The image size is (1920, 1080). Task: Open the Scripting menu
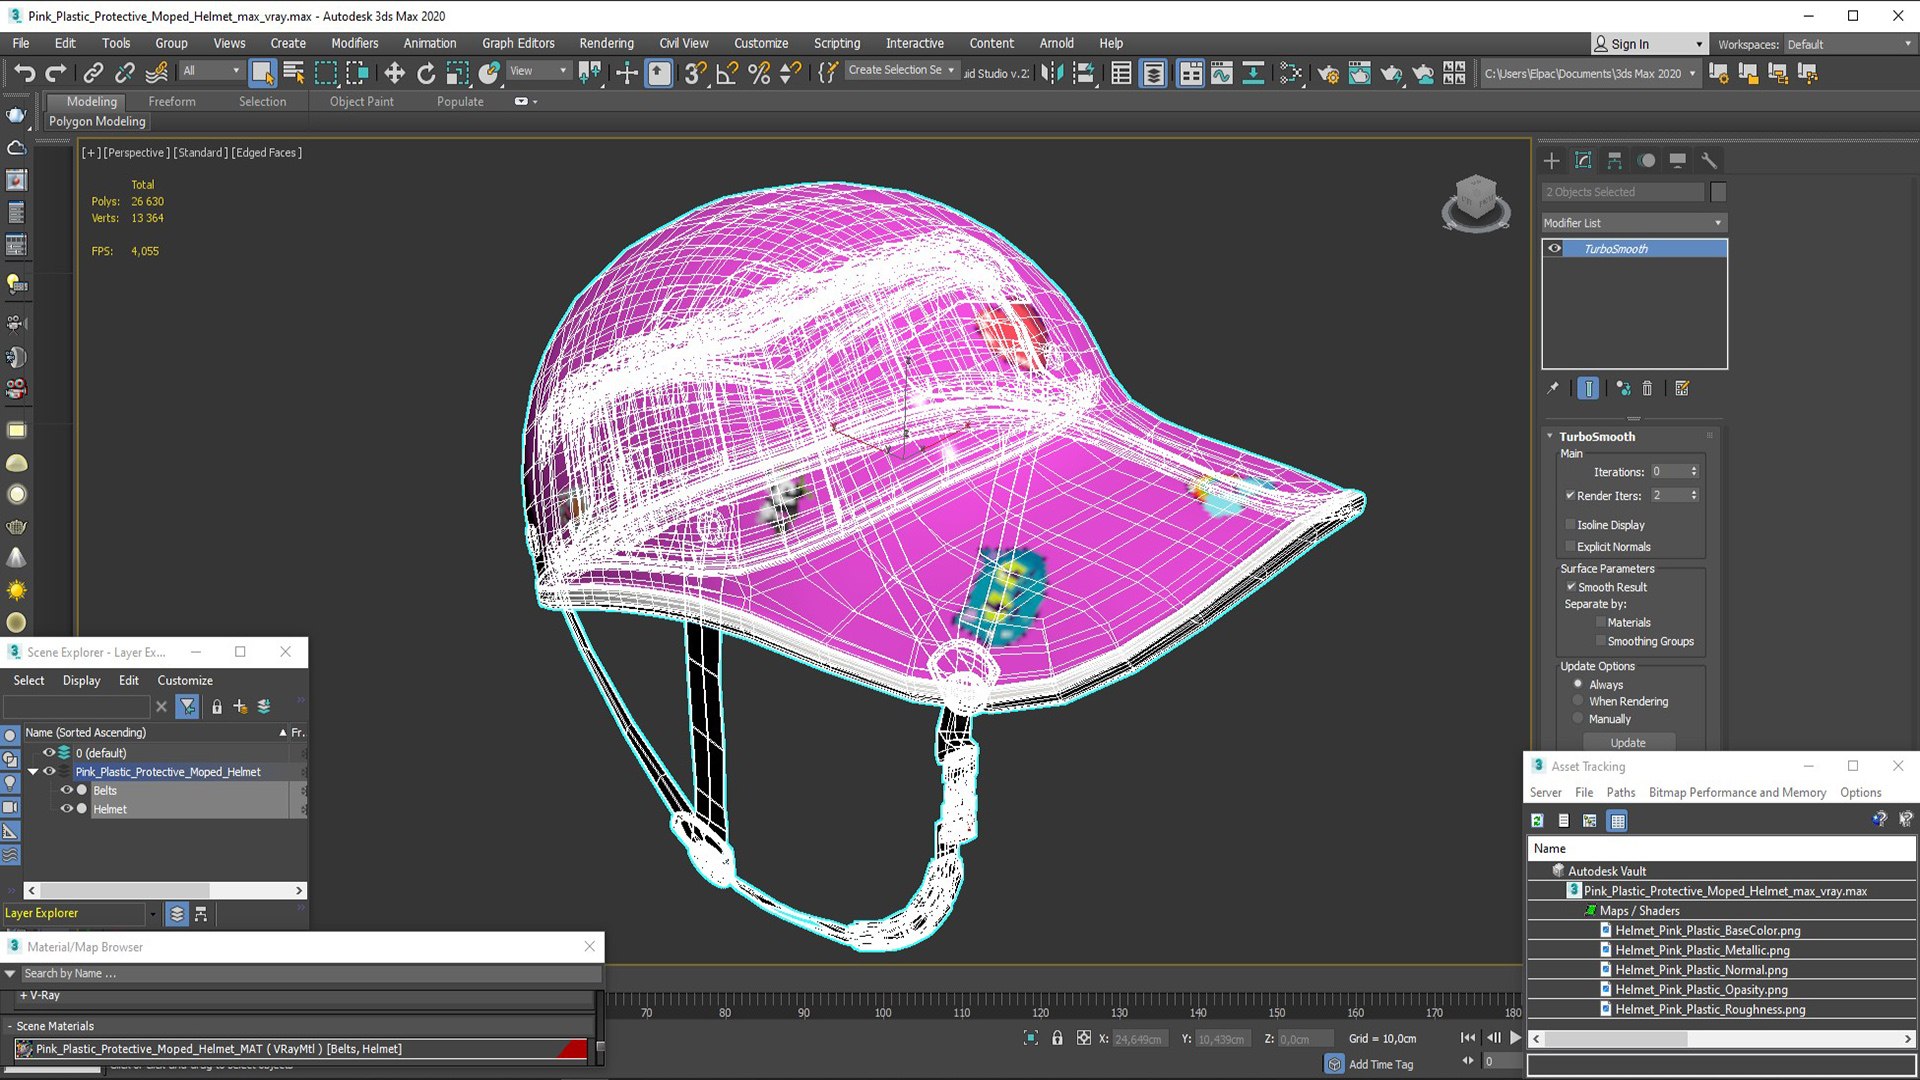tap(836, 43)
